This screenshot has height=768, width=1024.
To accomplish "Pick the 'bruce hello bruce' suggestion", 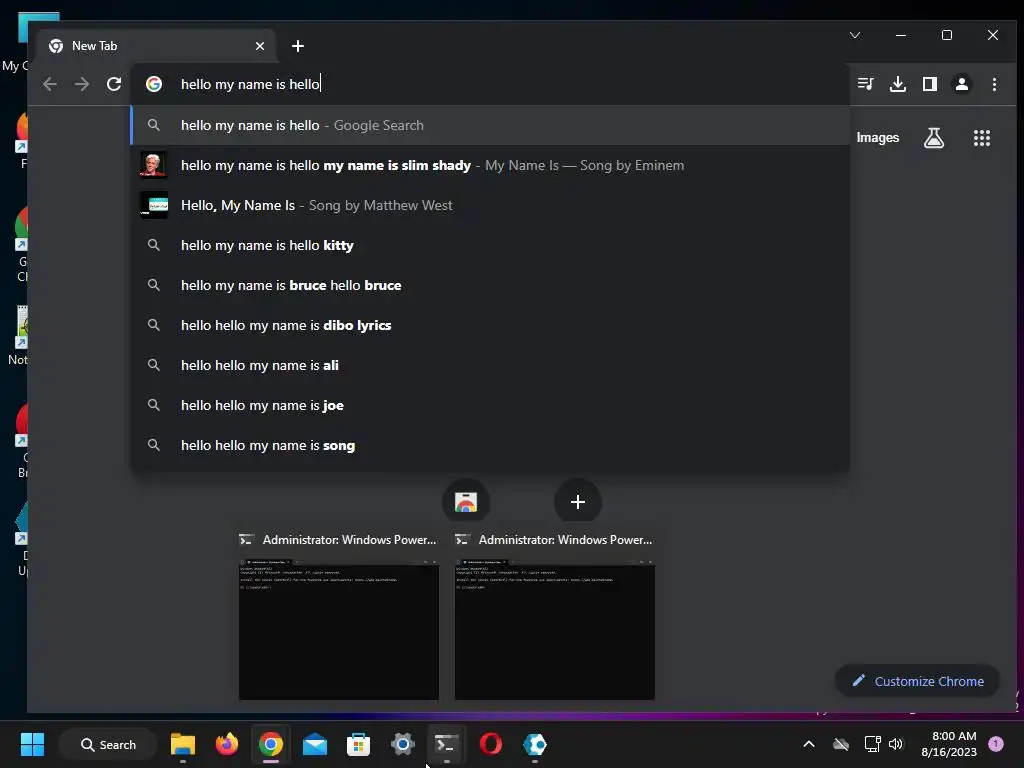I will [490, 285].
